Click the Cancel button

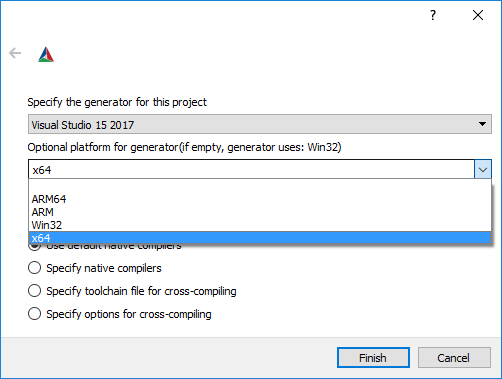click(454, 358)
